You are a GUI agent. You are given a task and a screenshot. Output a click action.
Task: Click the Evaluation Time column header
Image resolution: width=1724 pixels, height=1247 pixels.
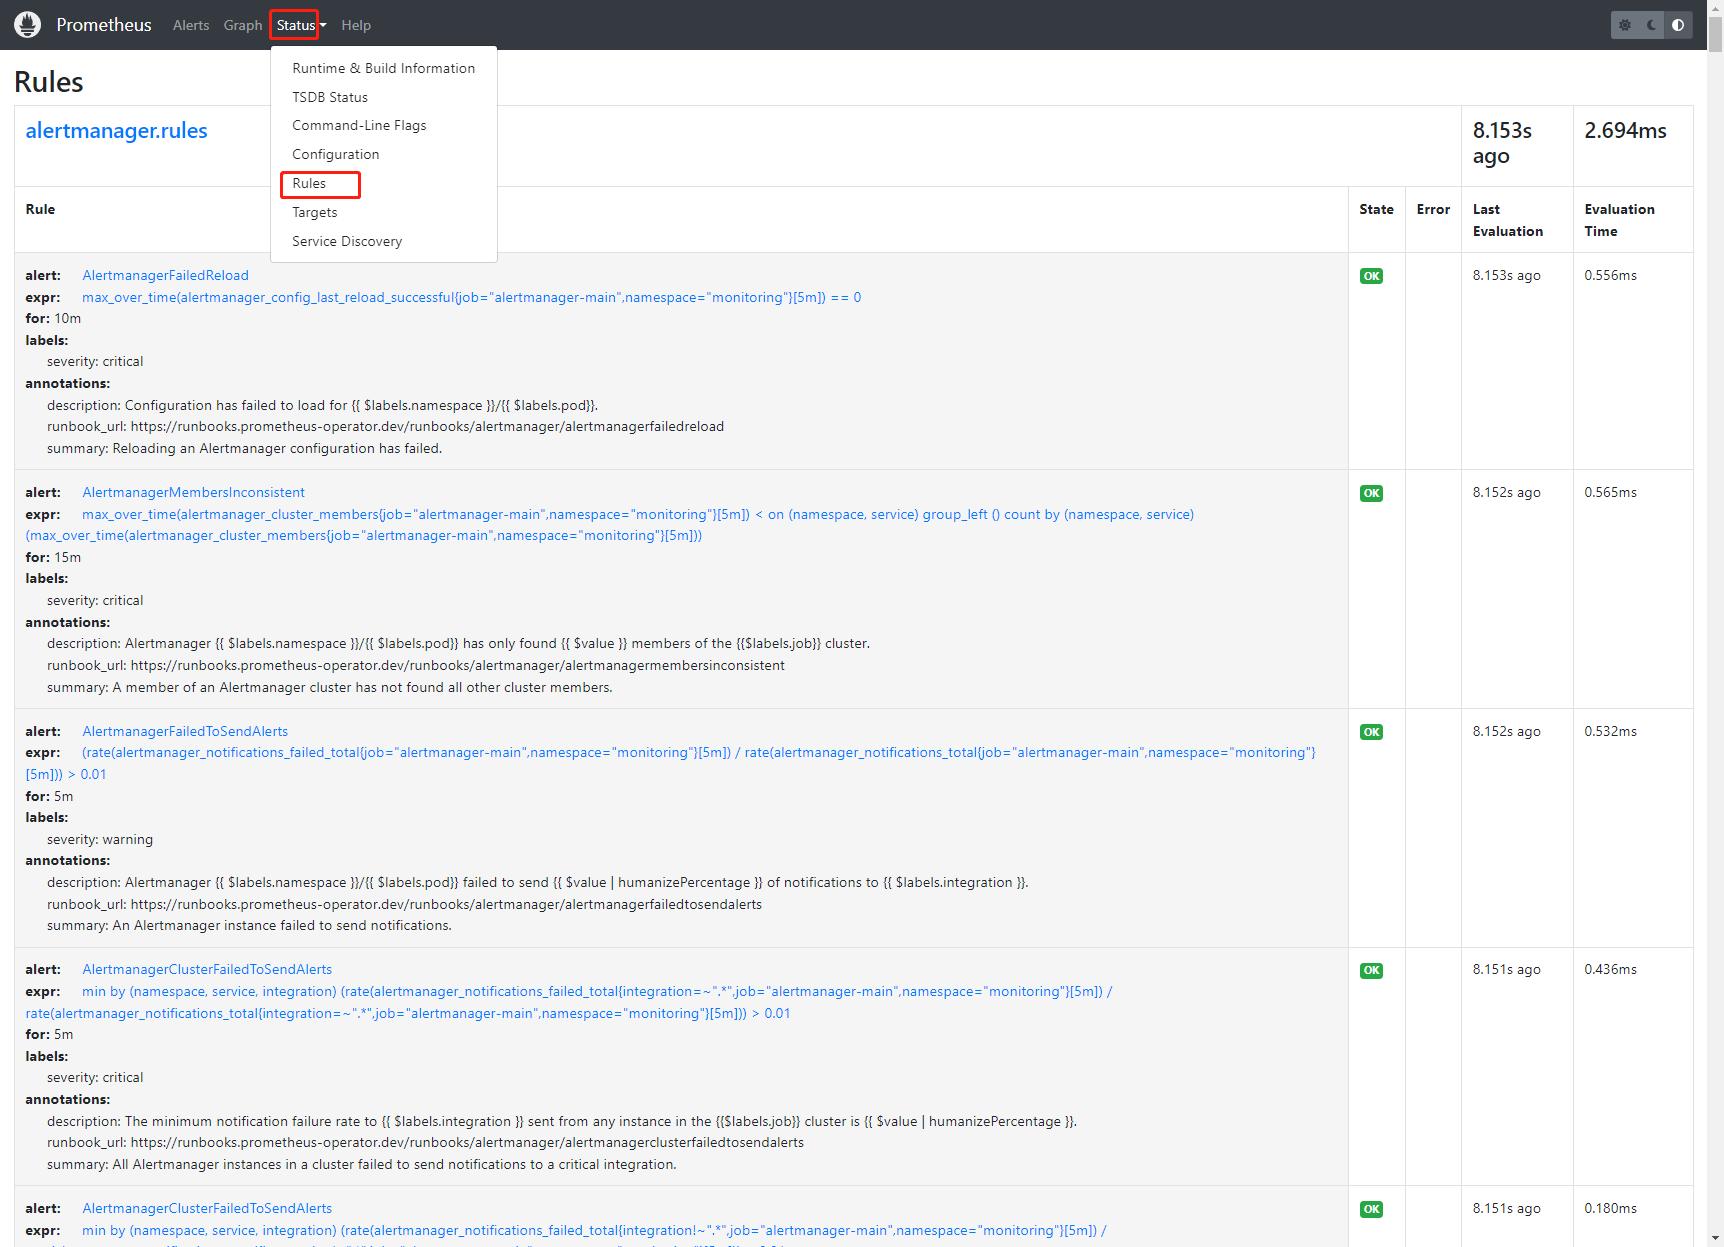point(1619,220)
